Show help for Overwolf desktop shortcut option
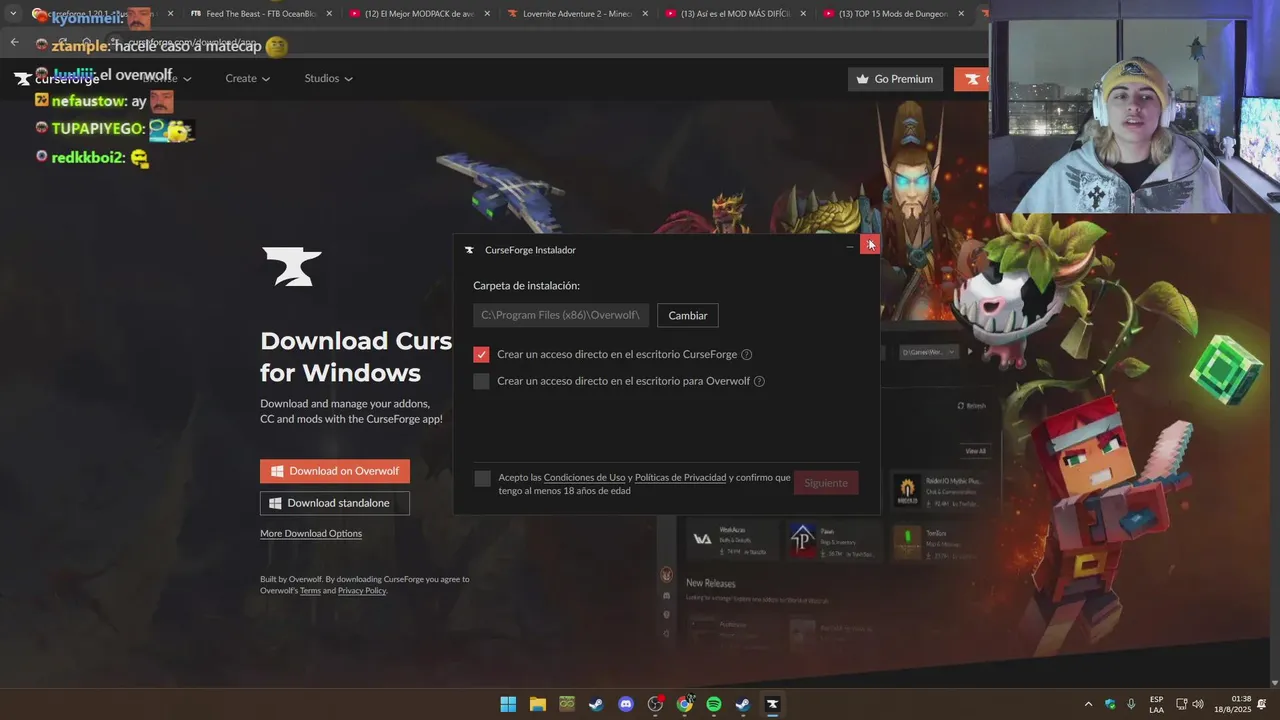This screenshot has height=720, width=1280. coord(759,381)
